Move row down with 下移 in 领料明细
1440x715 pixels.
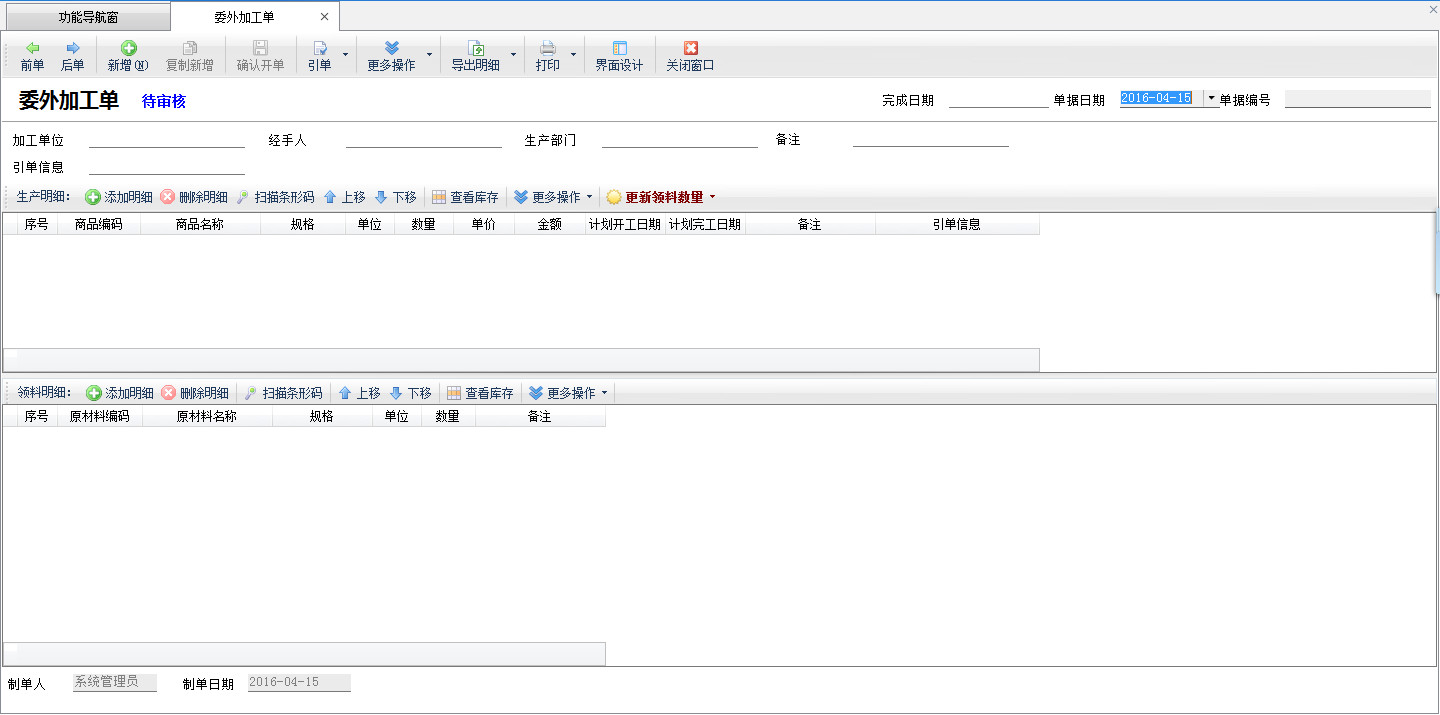(410, 393)
